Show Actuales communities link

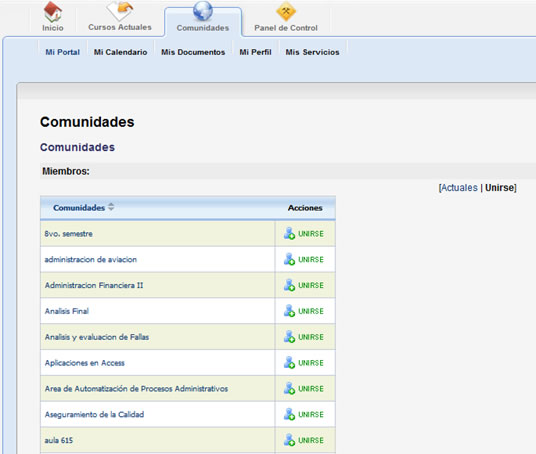459,188
